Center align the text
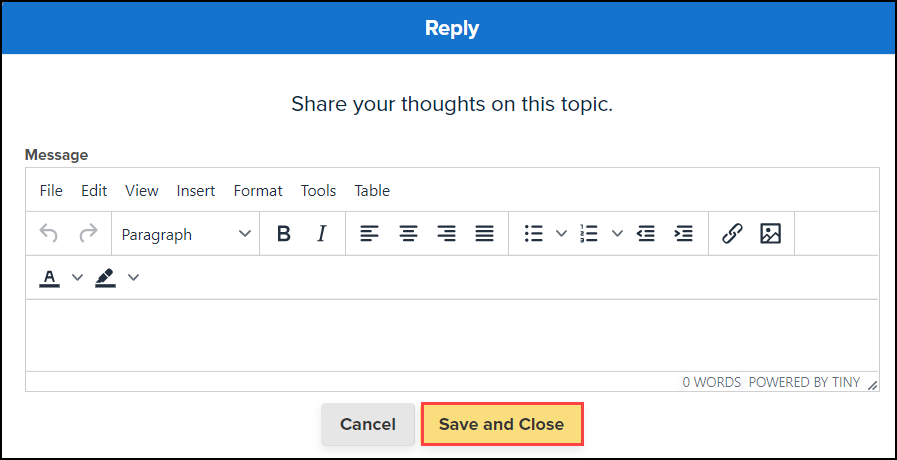 (408, 234)
